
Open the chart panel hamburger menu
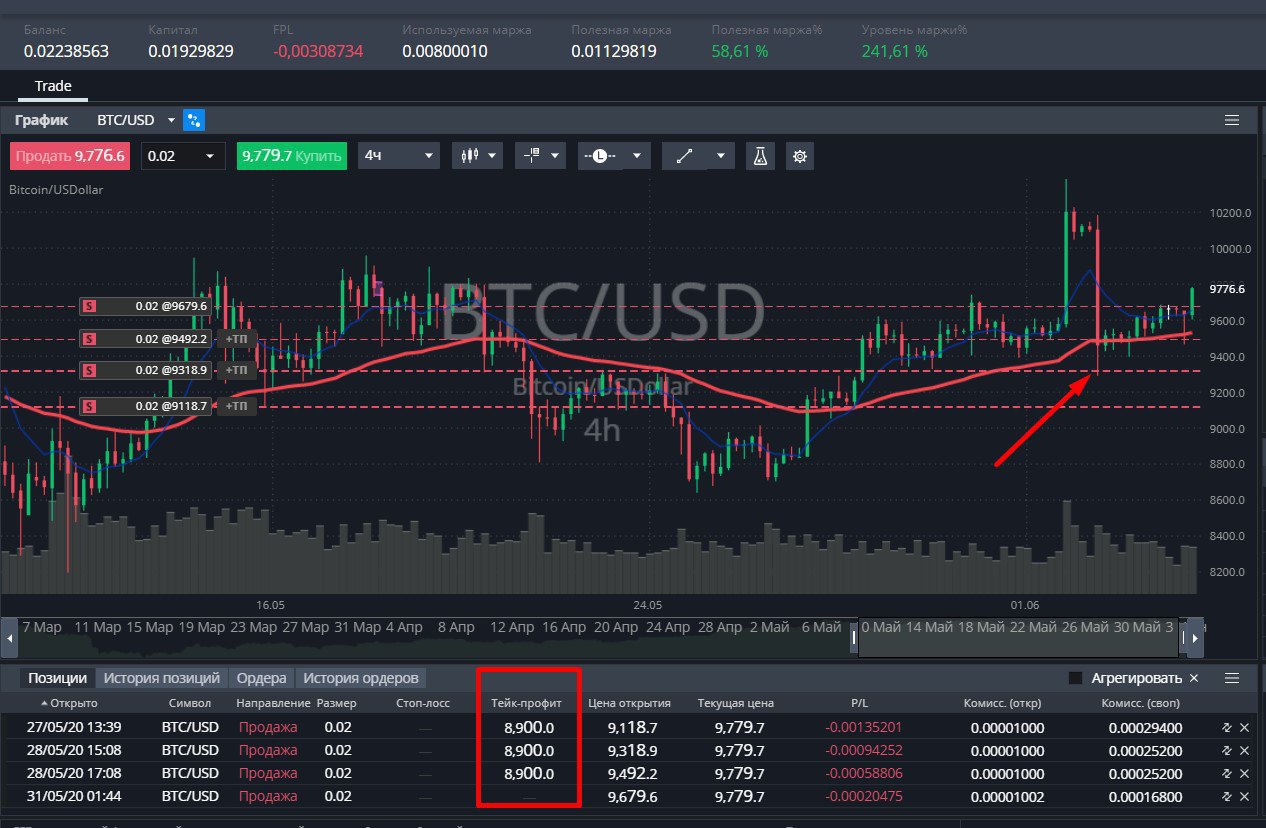coord(1232,120)
